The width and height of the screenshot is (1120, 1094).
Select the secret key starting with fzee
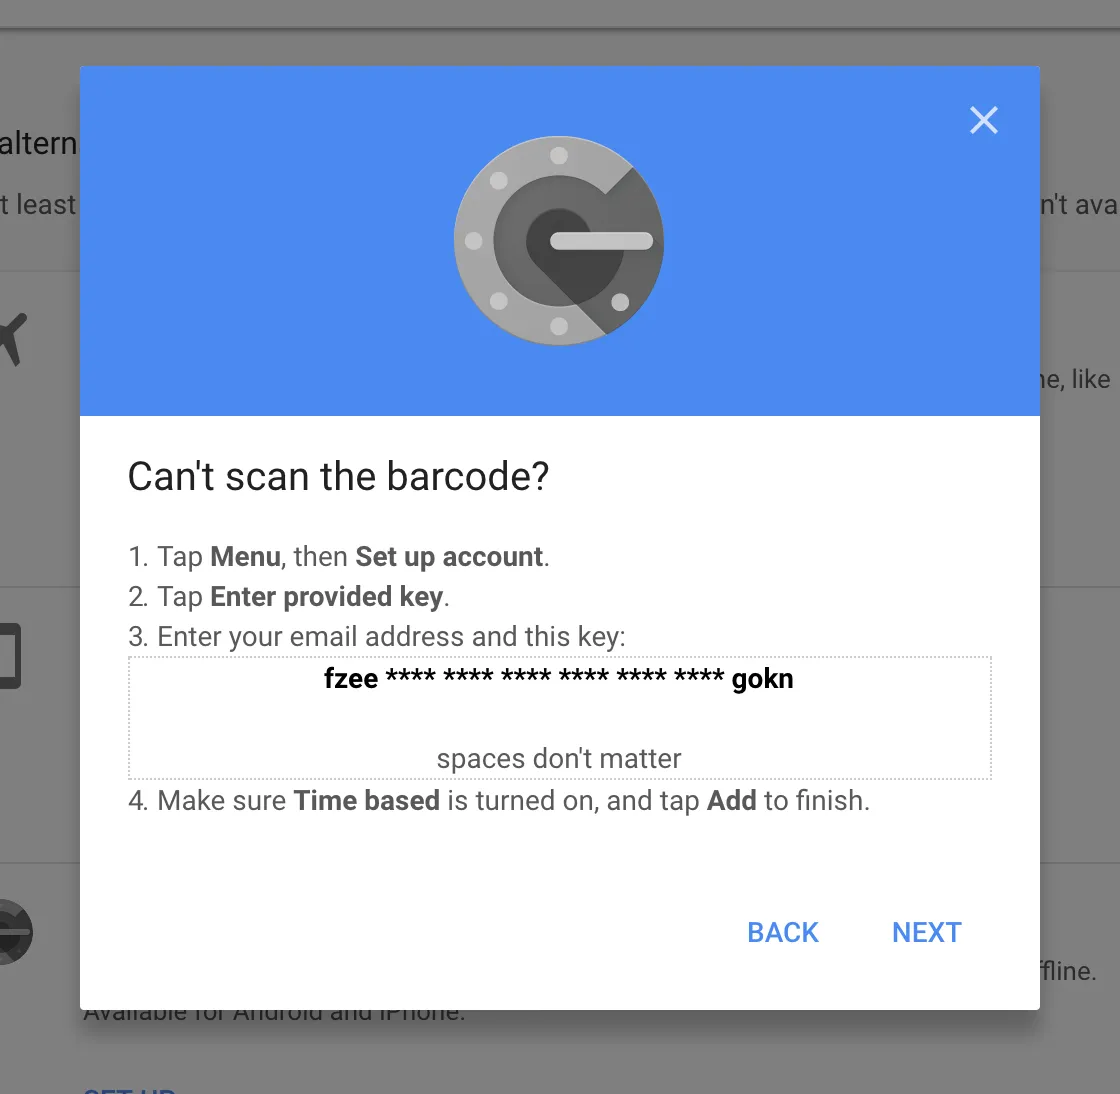tap(559, 678)
